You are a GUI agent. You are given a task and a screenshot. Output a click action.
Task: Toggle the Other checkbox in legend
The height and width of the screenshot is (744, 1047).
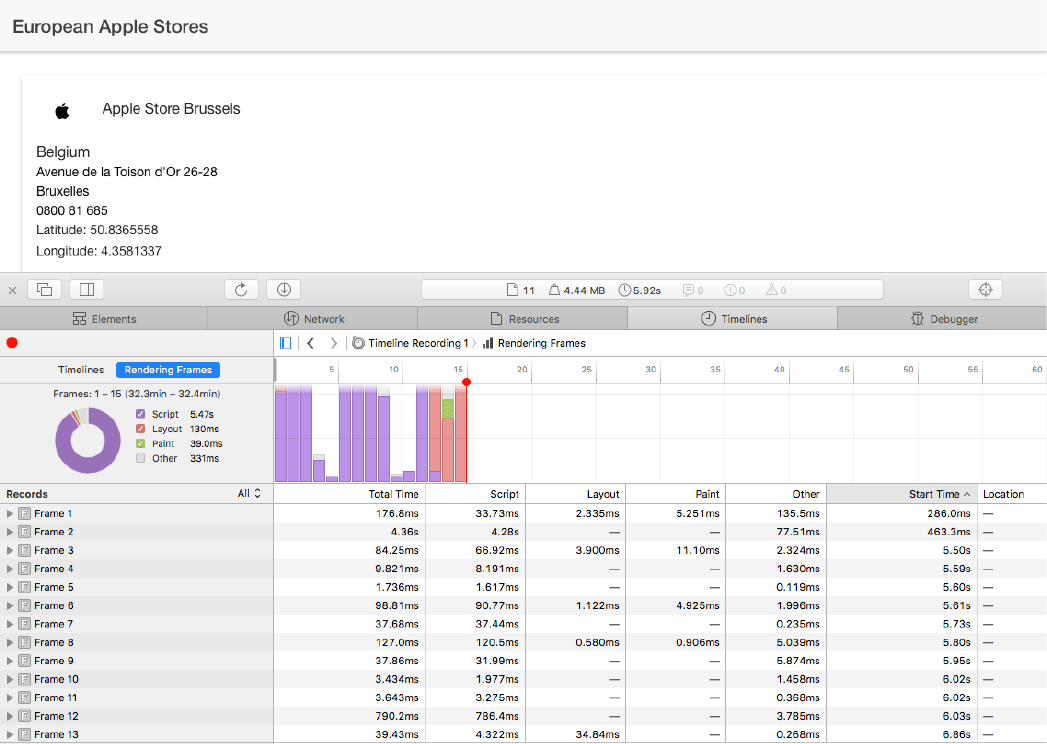pyautogui.click(x=140, y=458)
